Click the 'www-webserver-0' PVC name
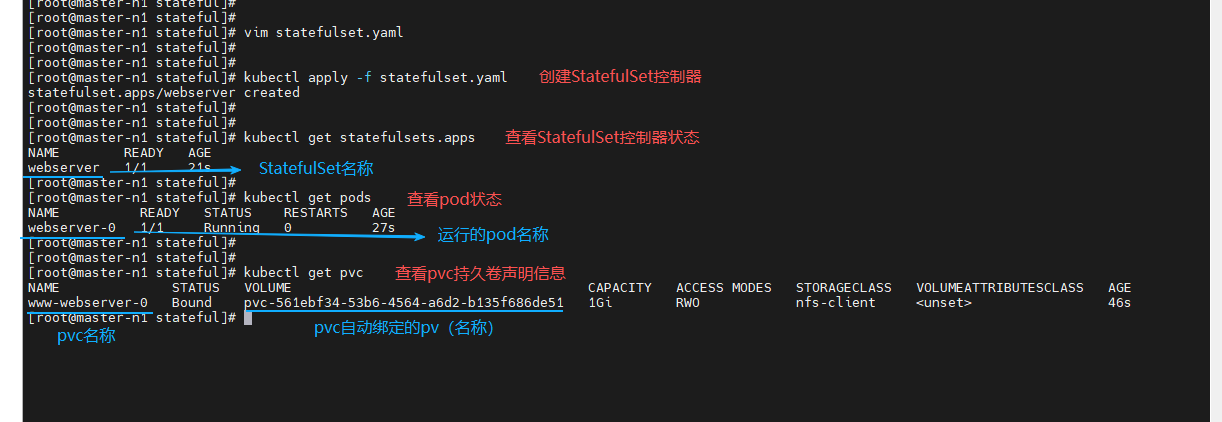 coord(88,302)
